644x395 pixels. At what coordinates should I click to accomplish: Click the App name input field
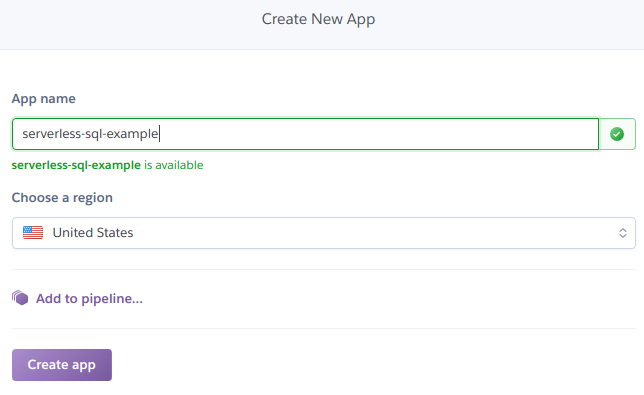tap(305, 134)
